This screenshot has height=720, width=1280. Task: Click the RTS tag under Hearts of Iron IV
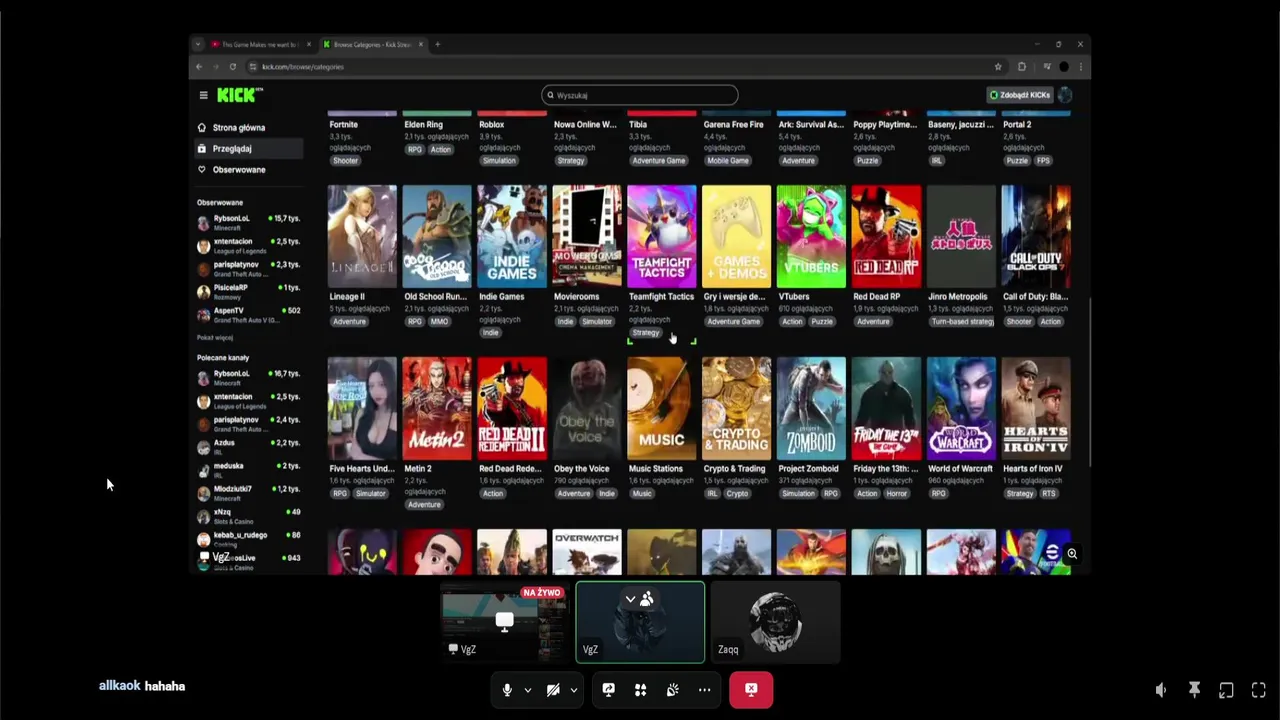(x=1049, y=493)
